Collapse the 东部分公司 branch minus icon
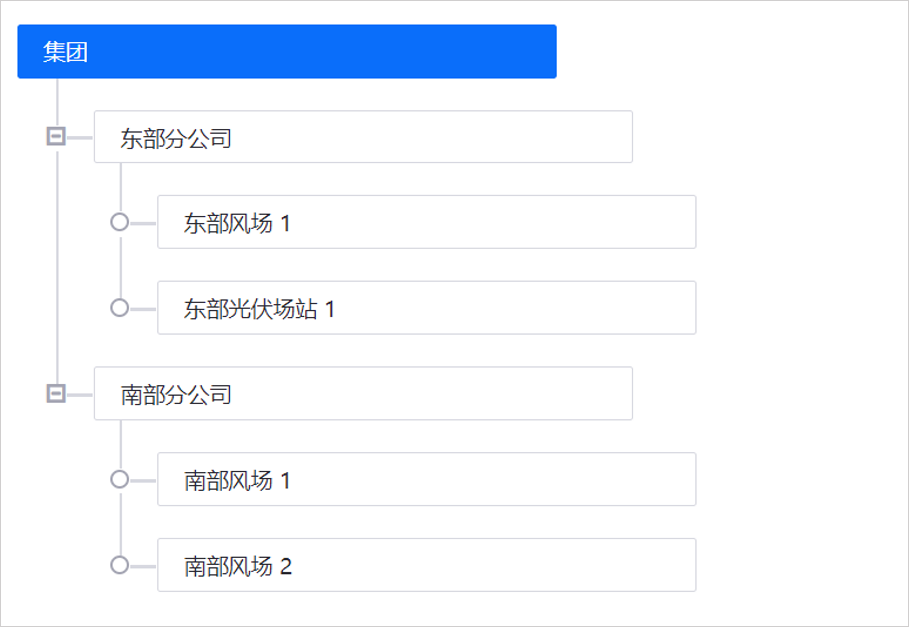The width and height of the screenshot is (909, 627). (x=56, y=136)
